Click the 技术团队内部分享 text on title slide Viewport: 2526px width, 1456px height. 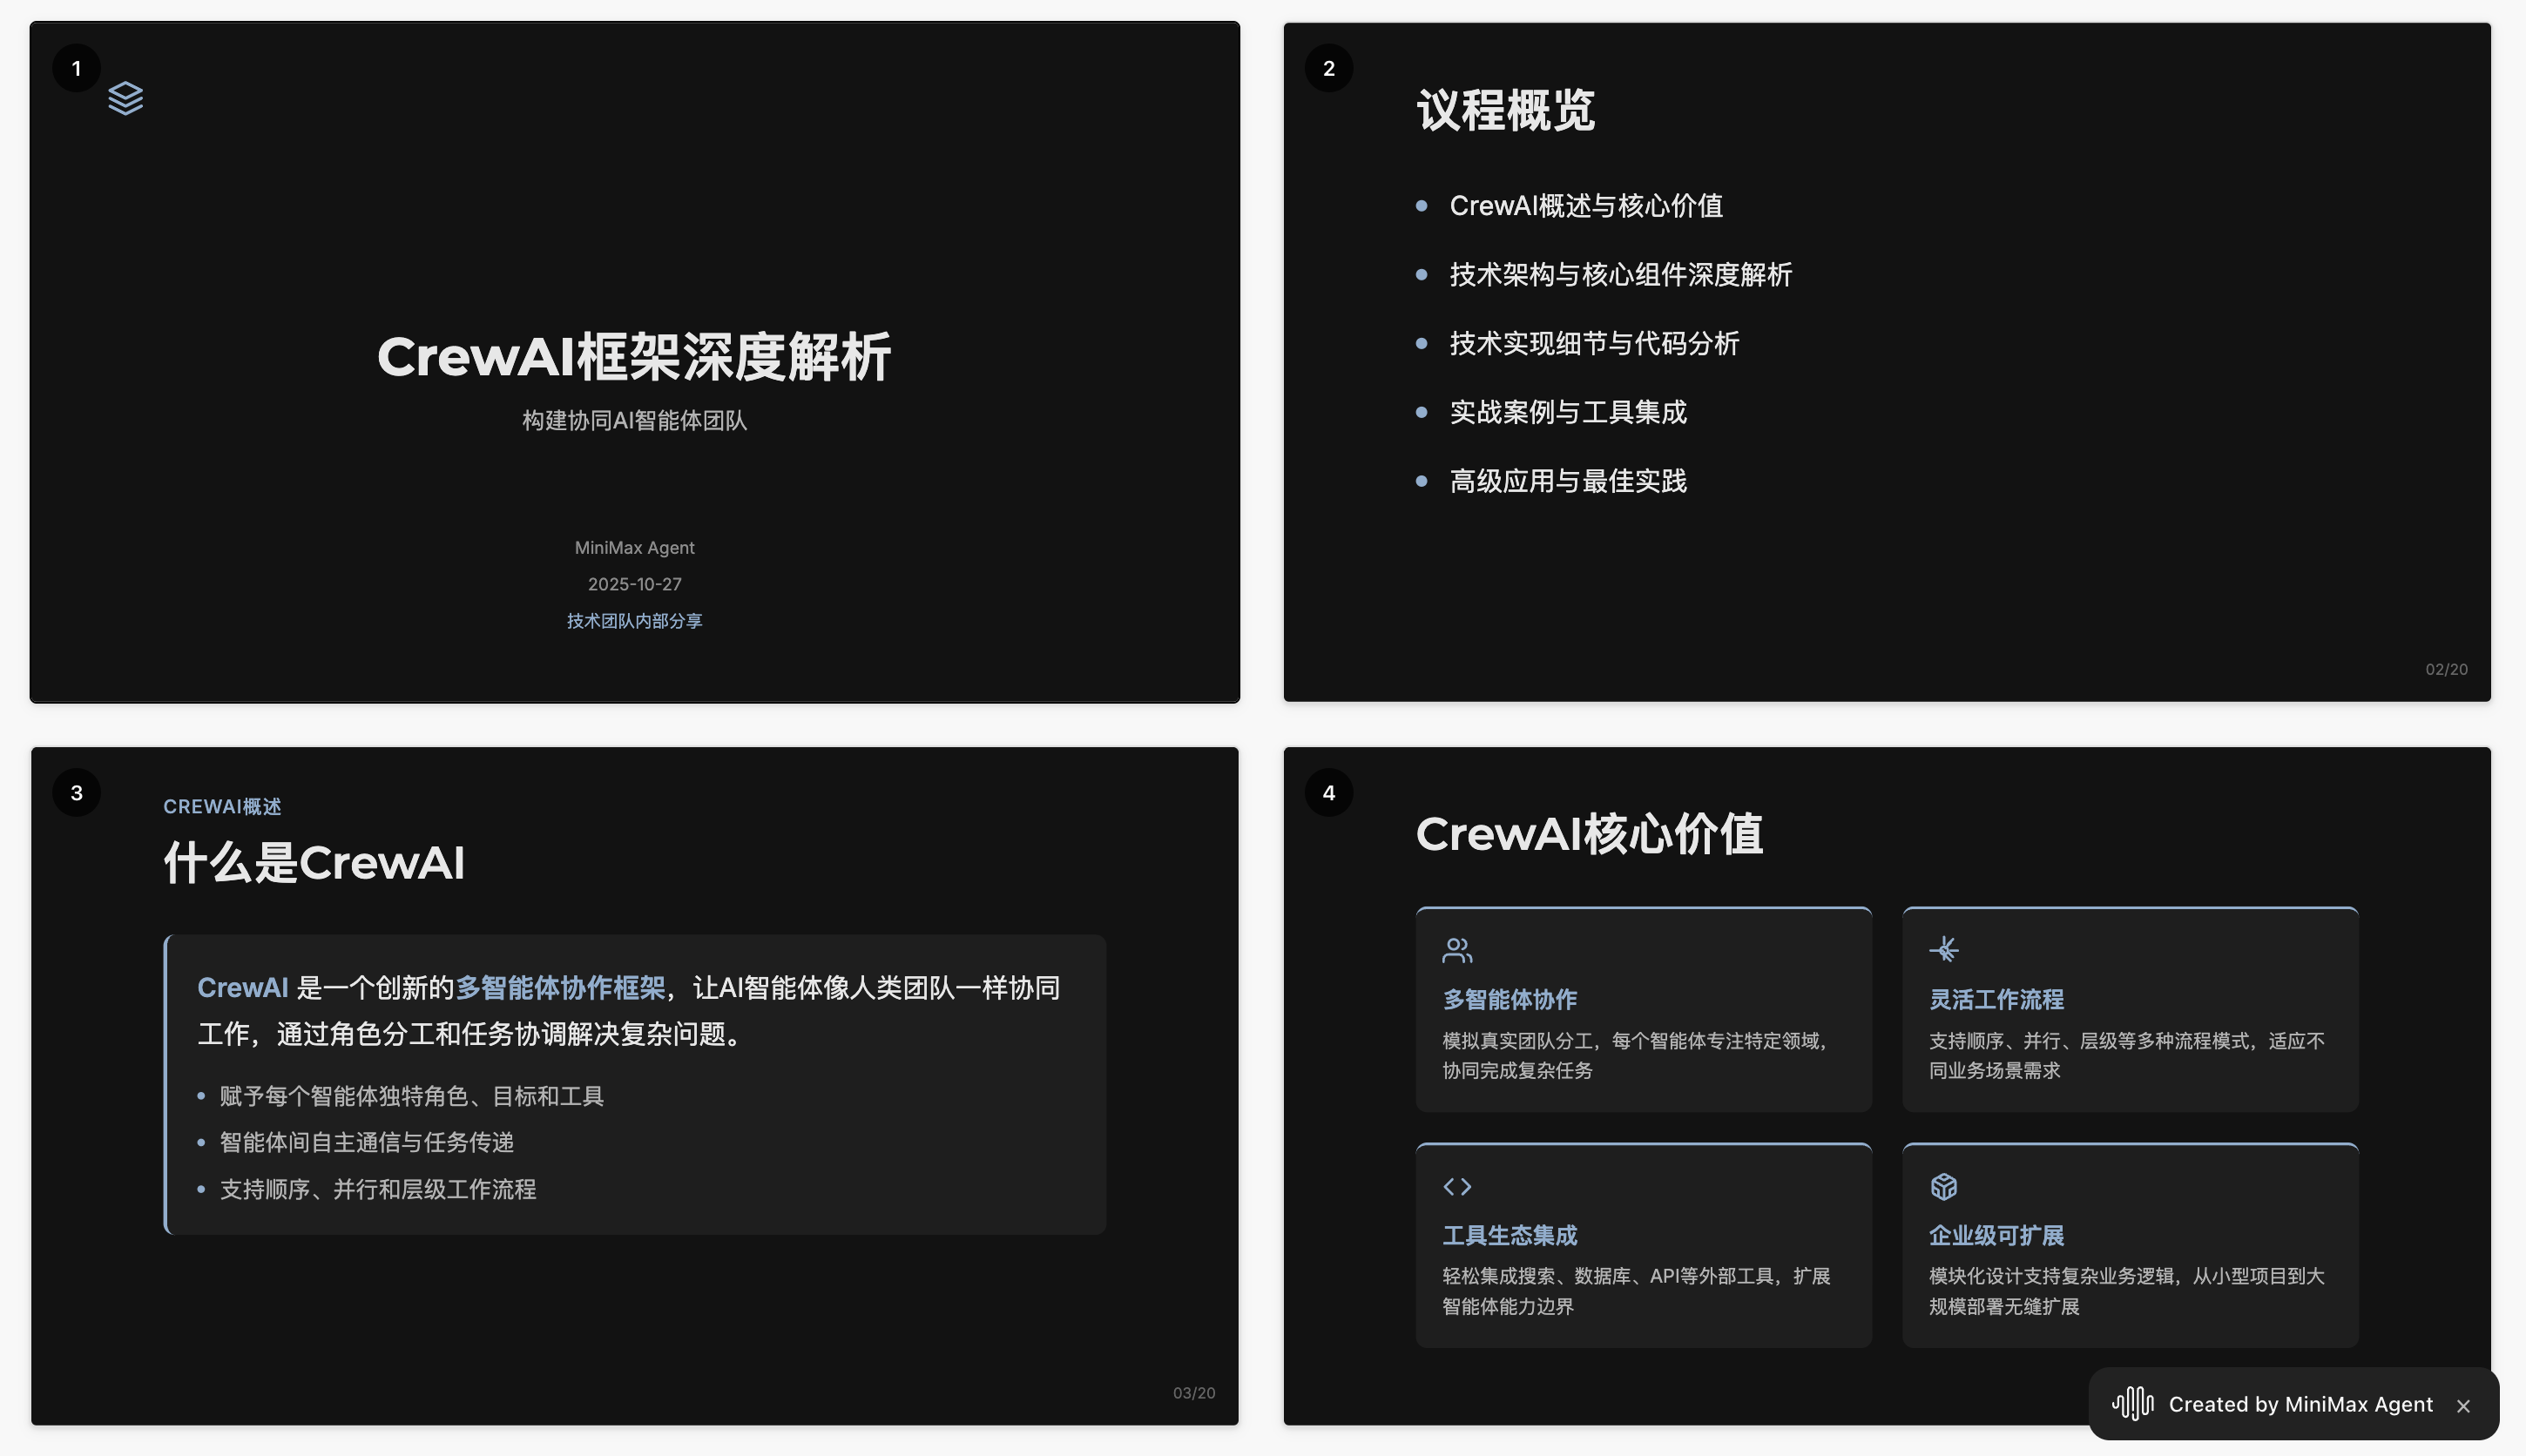click(634, 621)
